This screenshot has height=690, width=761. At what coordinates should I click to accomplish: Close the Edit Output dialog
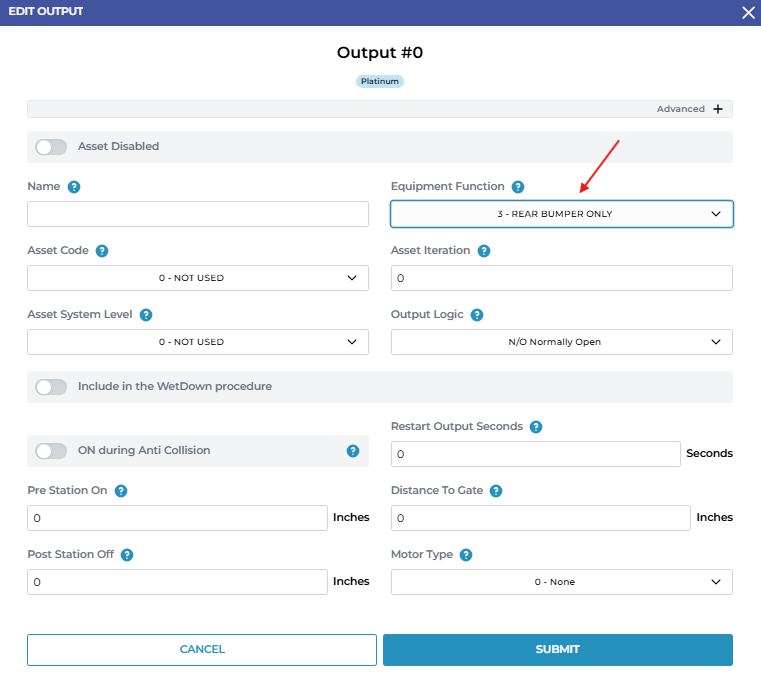point(748,12)
